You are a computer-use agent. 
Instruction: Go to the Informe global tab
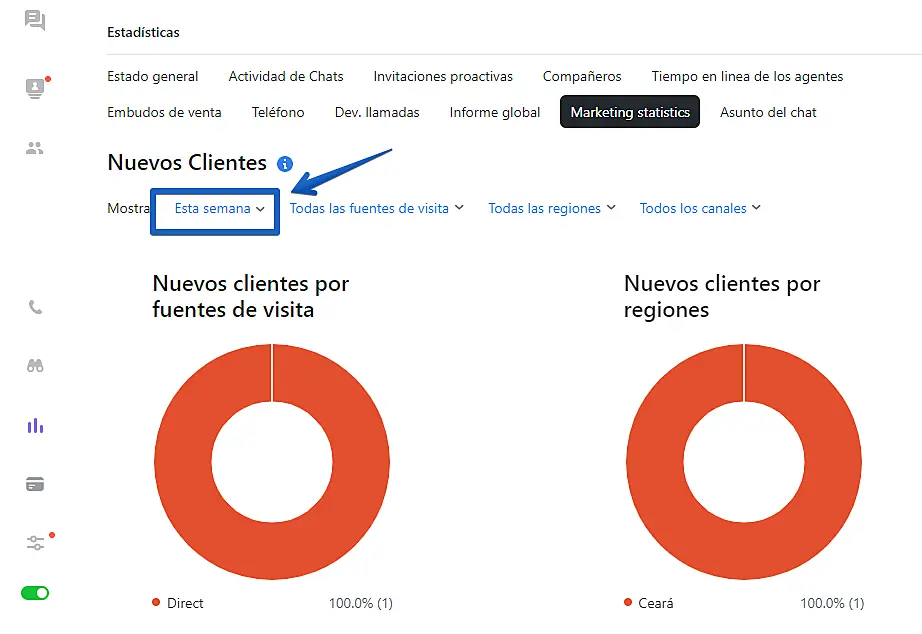coord(495,112)
